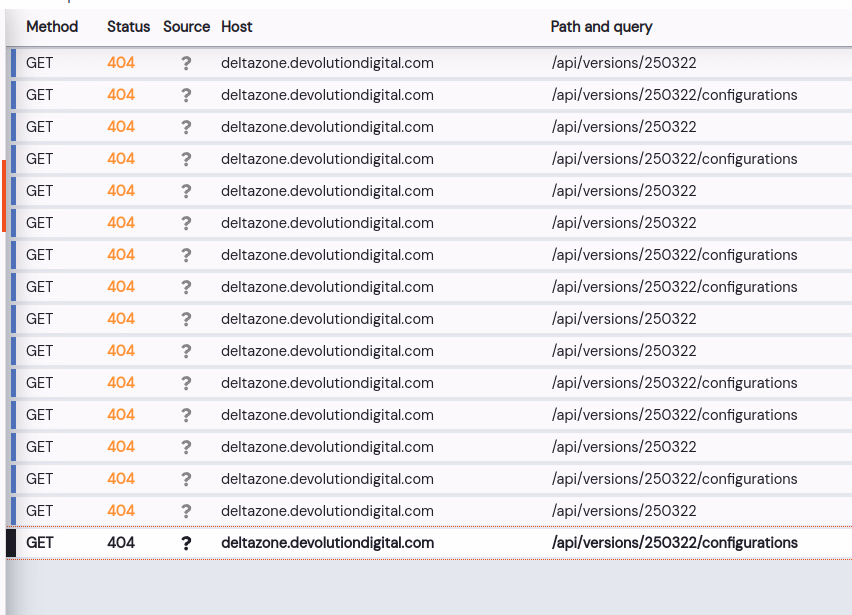
Task: Click the Host column header
Action: (237, 27)
